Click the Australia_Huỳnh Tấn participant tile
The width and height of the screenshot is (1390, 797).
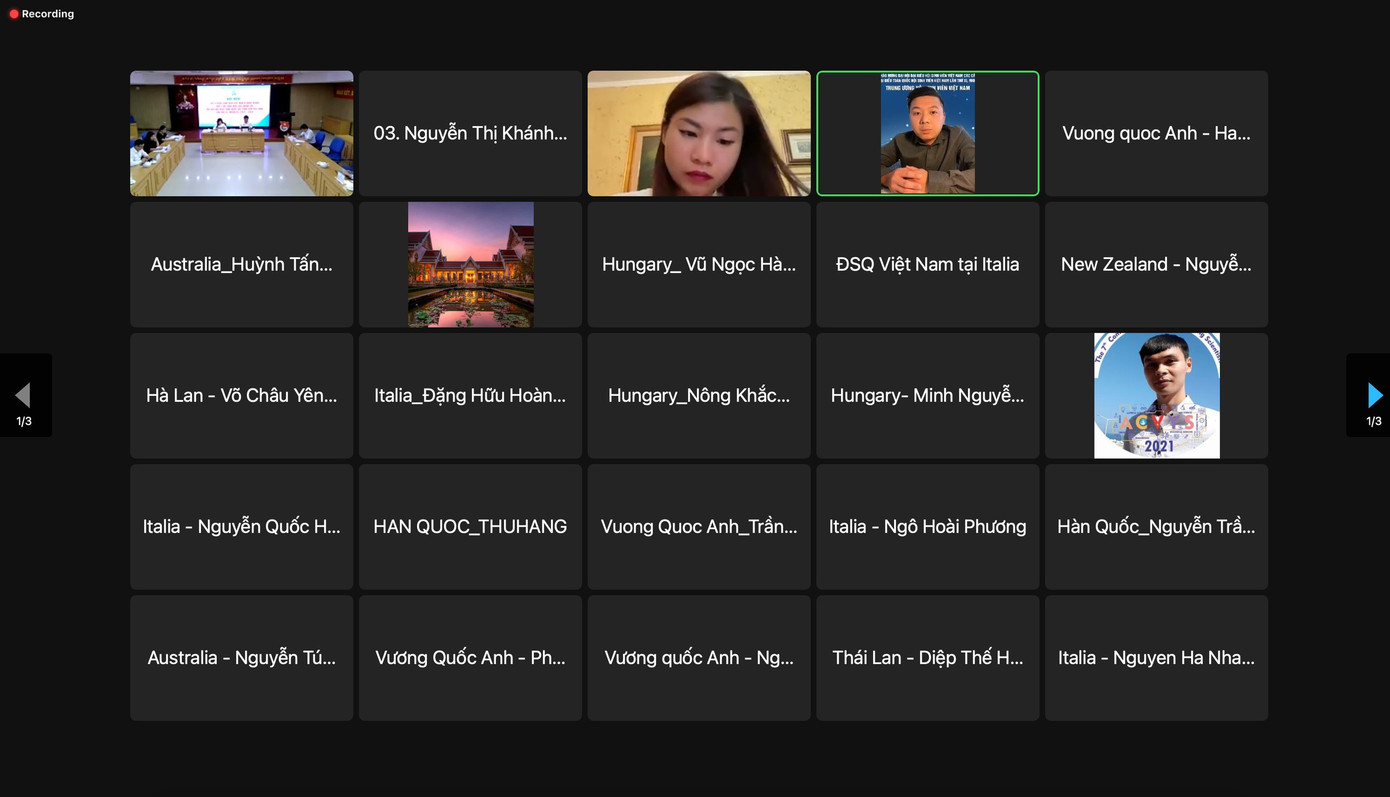click(241, 264)
